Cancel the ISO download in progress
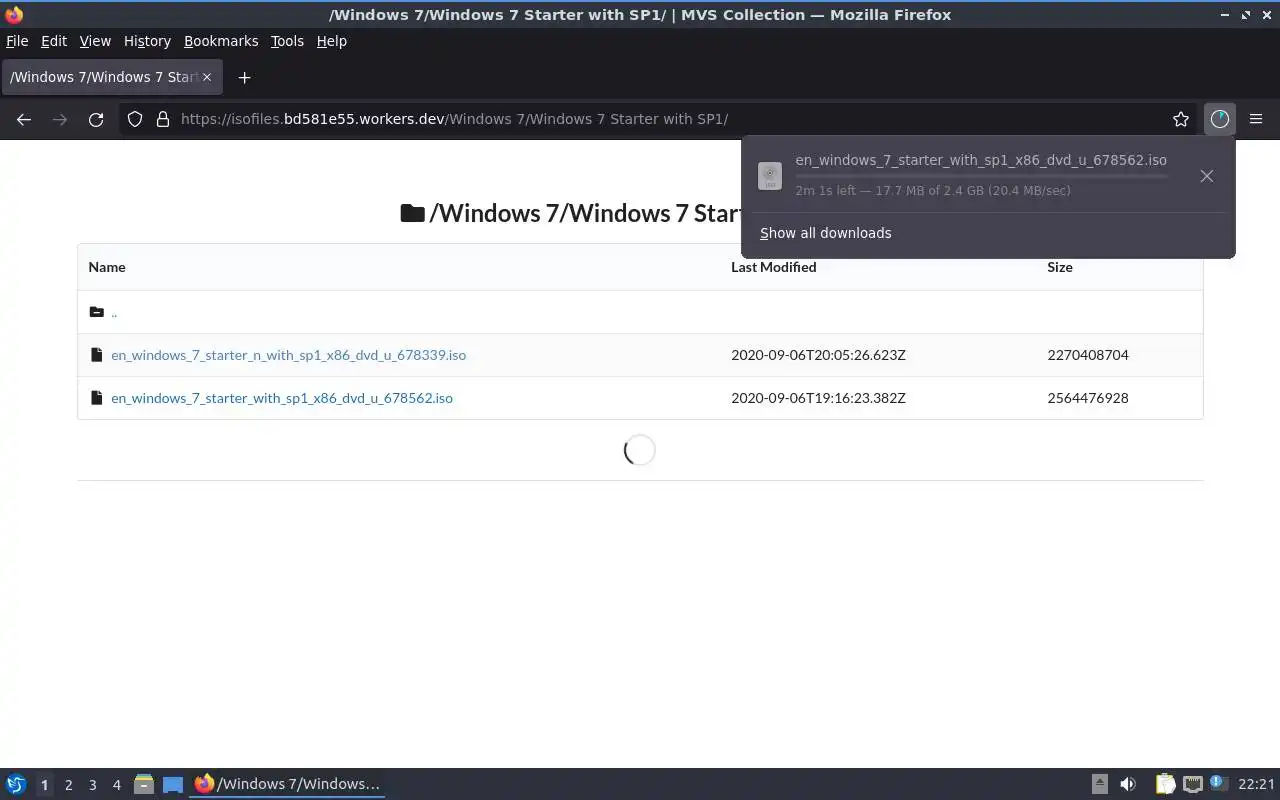 click(1207, 176)
